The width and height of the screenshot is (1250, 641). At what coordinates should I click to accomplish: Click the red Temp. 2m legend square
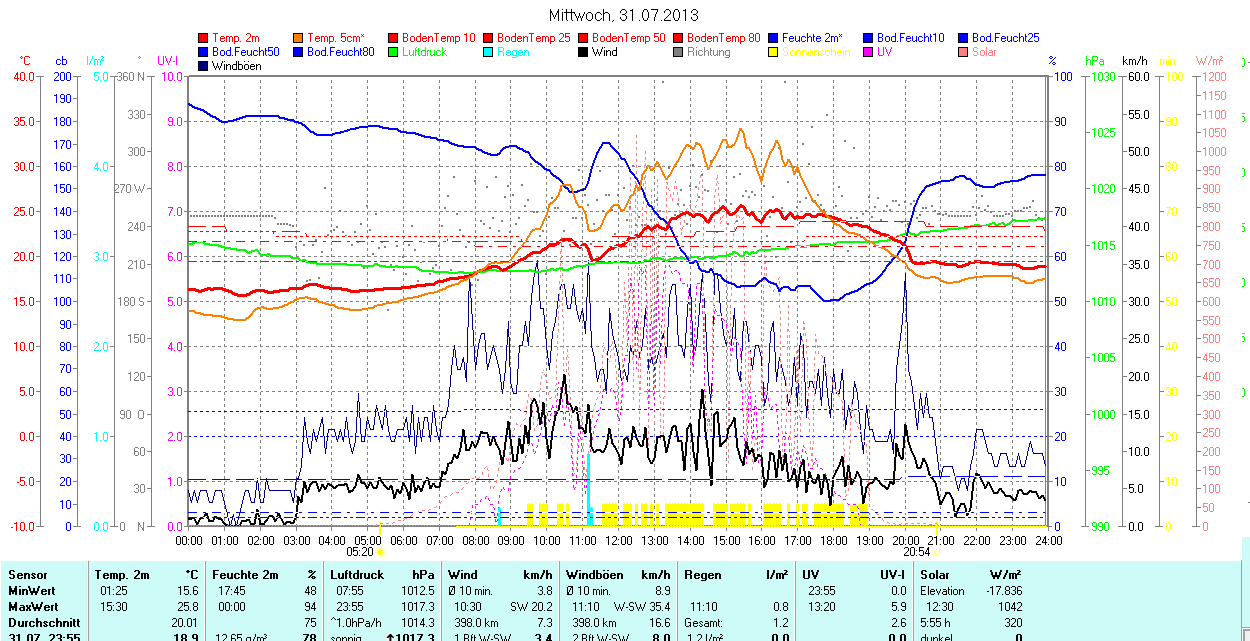tap(204, 38)
